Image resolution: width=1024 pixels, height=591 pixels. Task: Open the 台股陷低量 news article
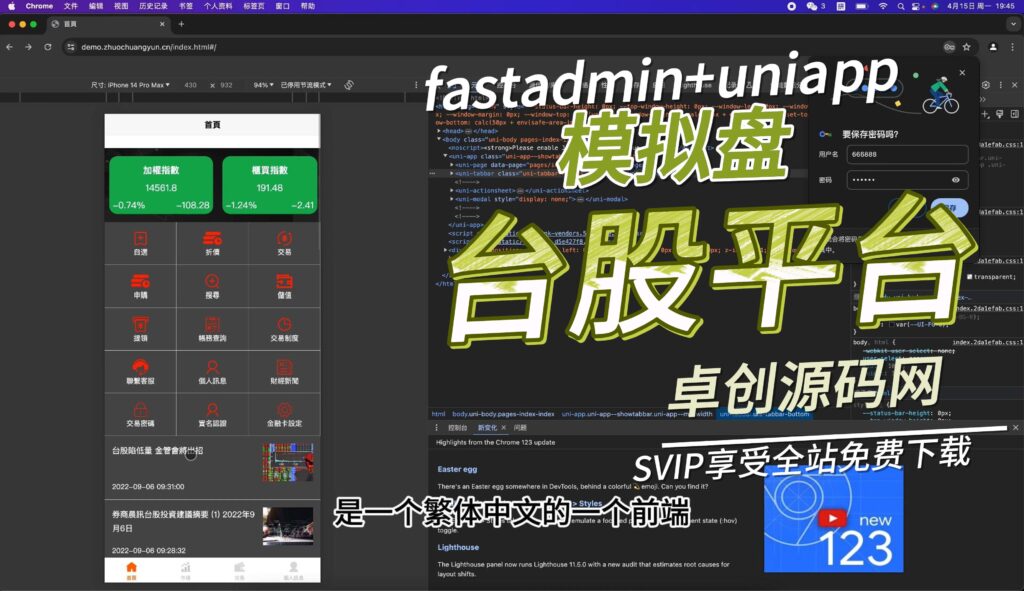pyautogui.click(x=212, y=468)
